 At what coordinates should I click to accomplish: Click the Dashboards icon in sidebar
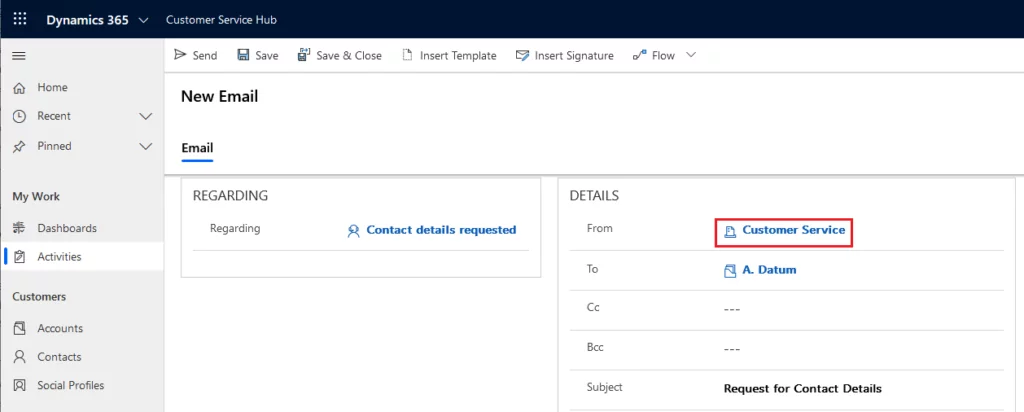20,228
